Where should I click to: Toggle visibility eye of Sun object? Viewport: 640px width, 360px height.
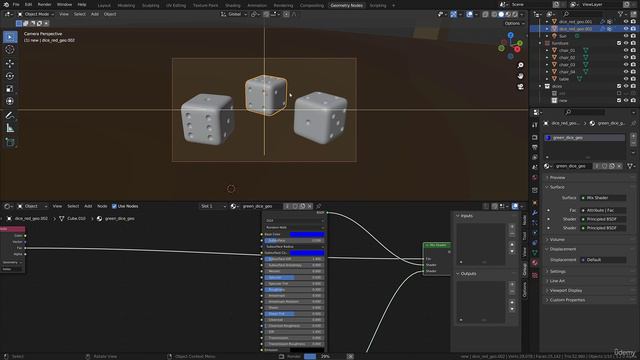coord(626,36)
